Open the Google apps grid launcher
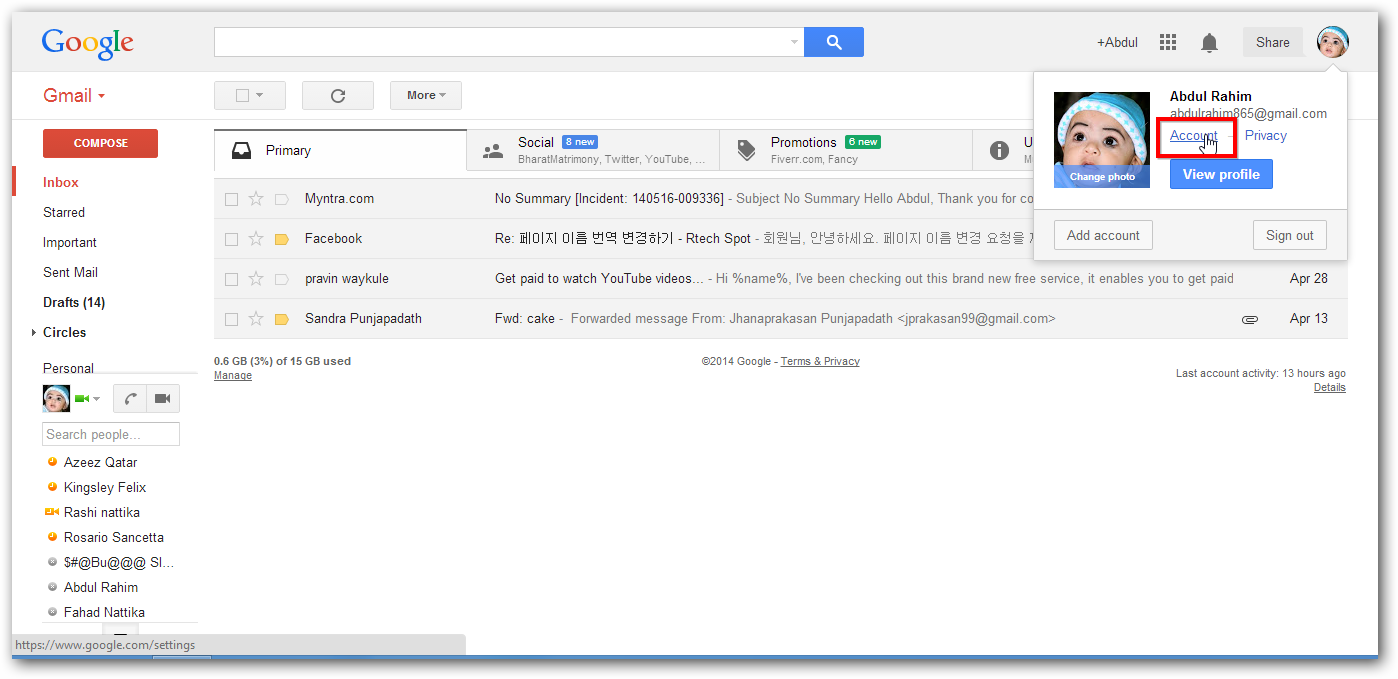This screenshot has width=1398, height=679. point(1167,42)
